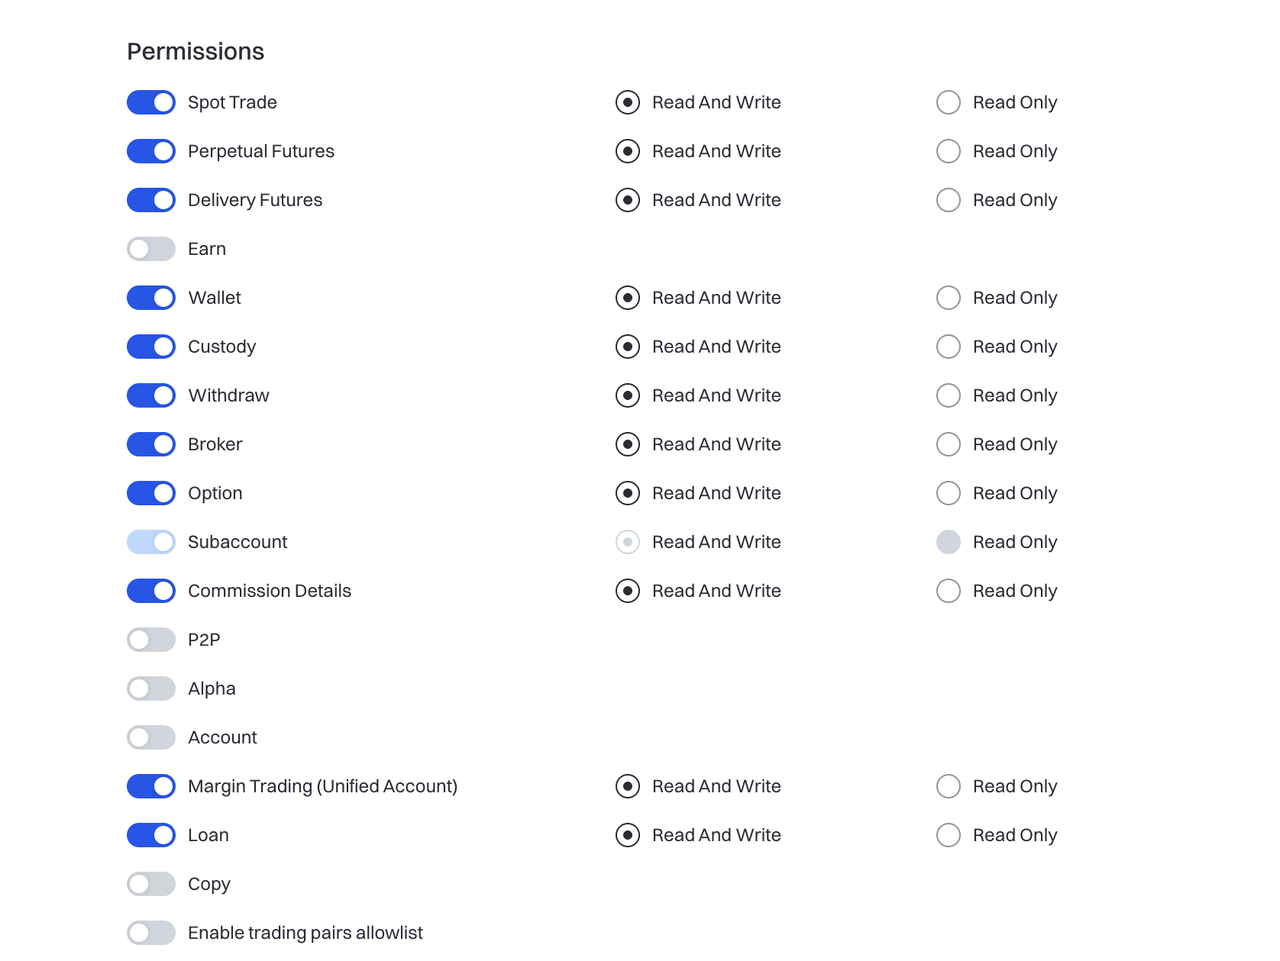Select Read And Write for Broker
Screen dimensions: 1280x961
[628, 444]
